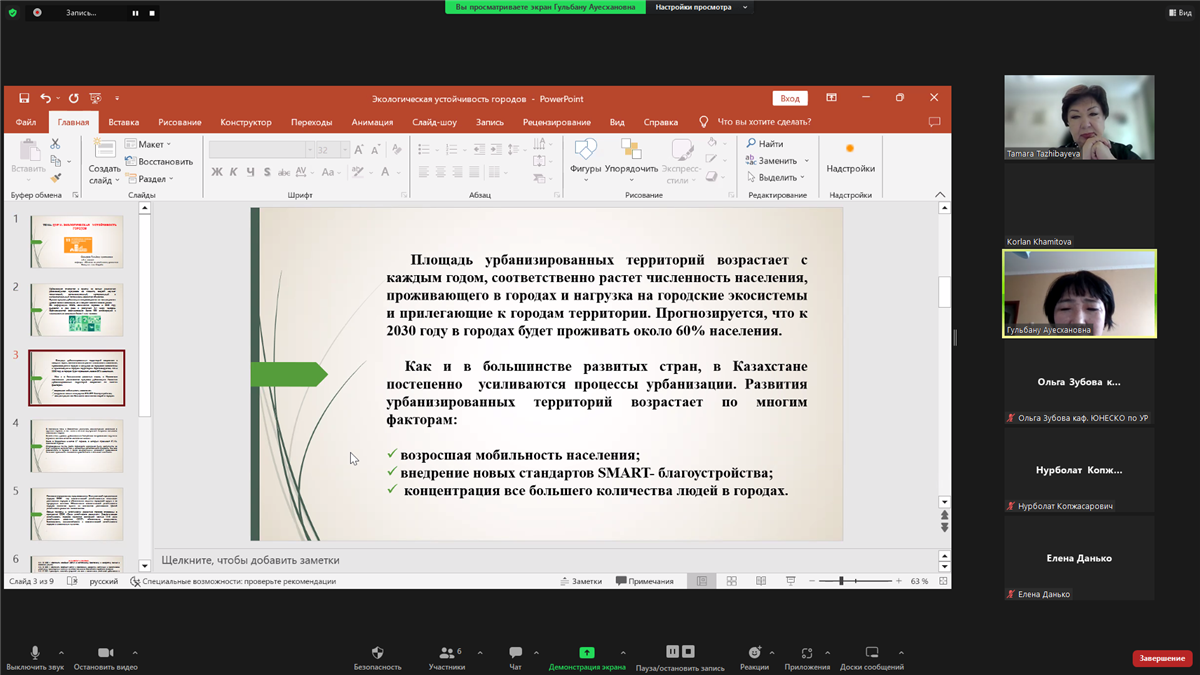The width and height of the screenshot is (1200, 675).
Task: Click the Sign in (Вход) button
Action: [x=790, y=98]
